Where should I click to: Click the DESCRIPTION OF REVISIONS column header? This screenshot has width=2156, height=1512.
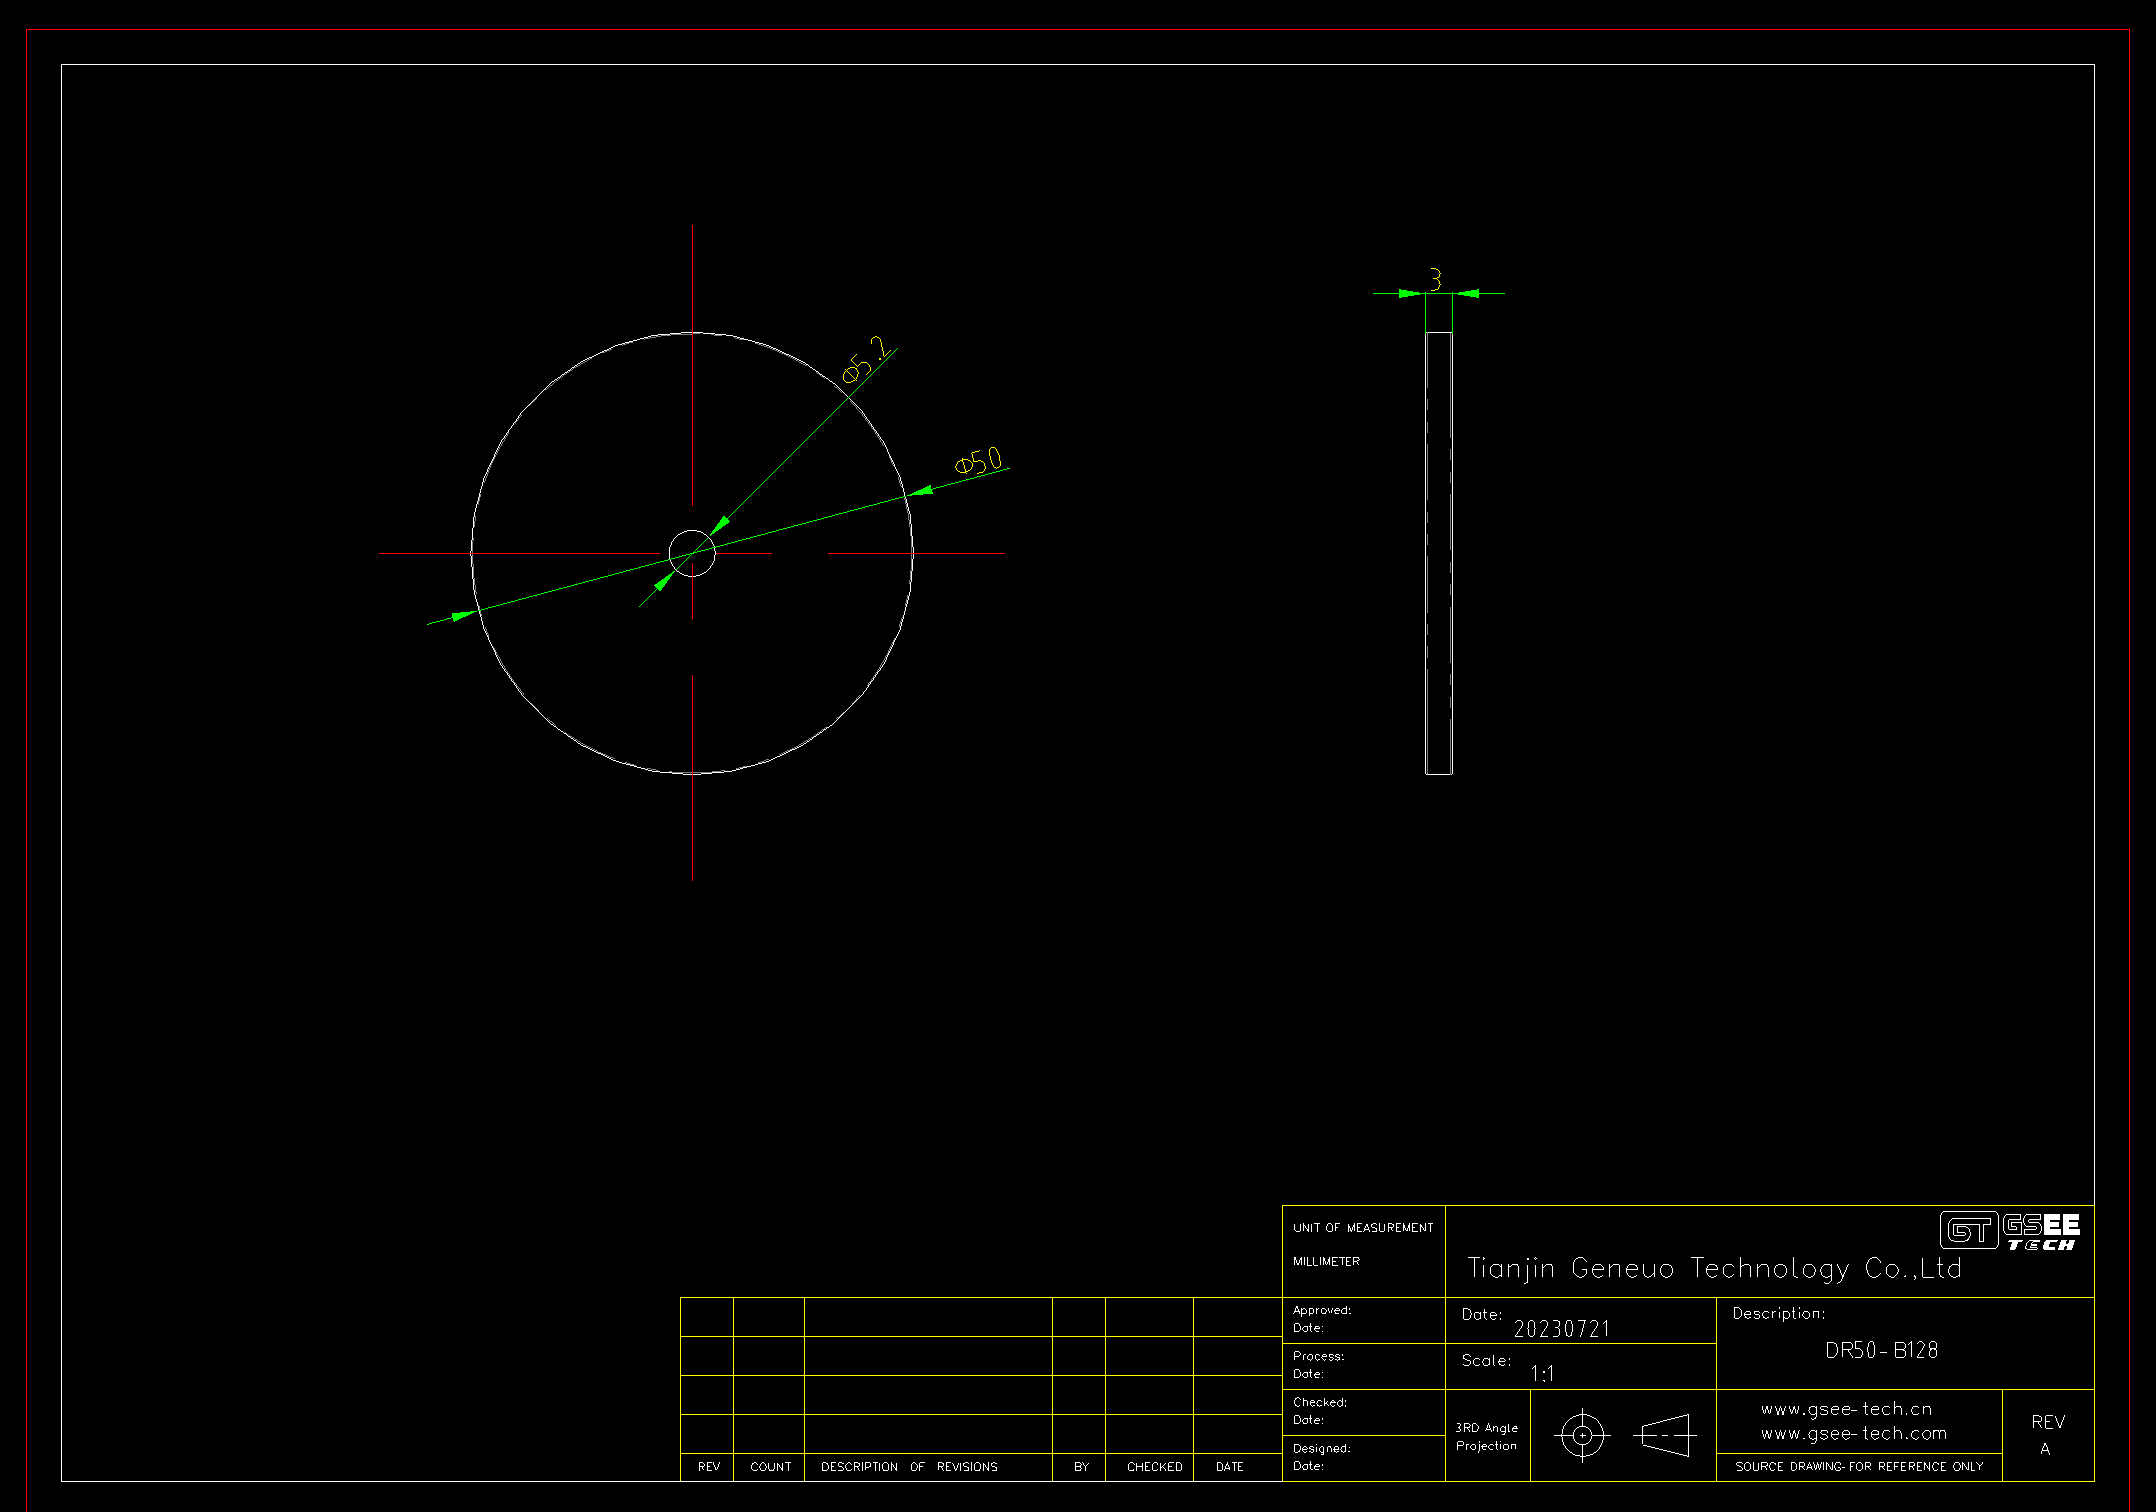[909, 1467]
